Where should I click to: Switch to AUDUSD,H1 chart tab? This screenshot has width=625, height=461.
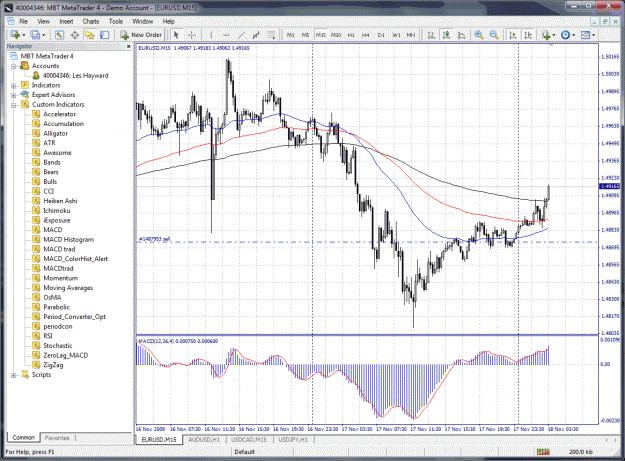coord(204,439)
